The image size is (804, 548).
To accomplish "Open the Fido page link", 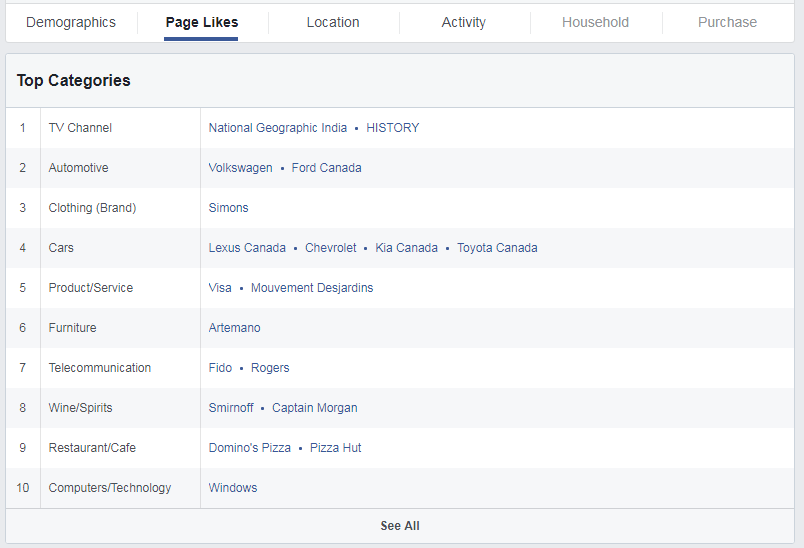I will 220,368.
